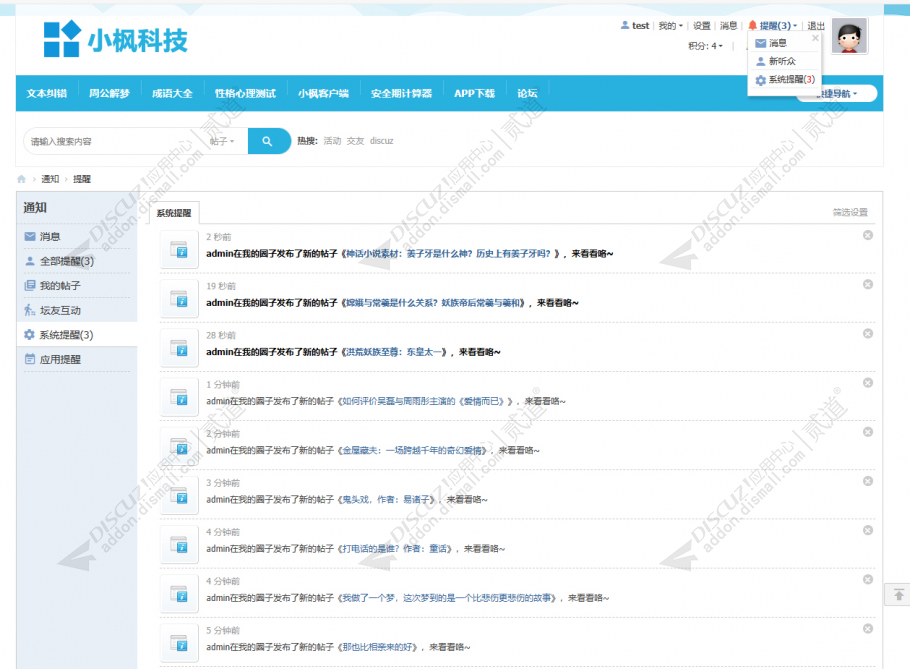Delete the 我做了一个梦 notification with its X icon
Viewport: 910px width, 669px height.
tap(868, 580)
